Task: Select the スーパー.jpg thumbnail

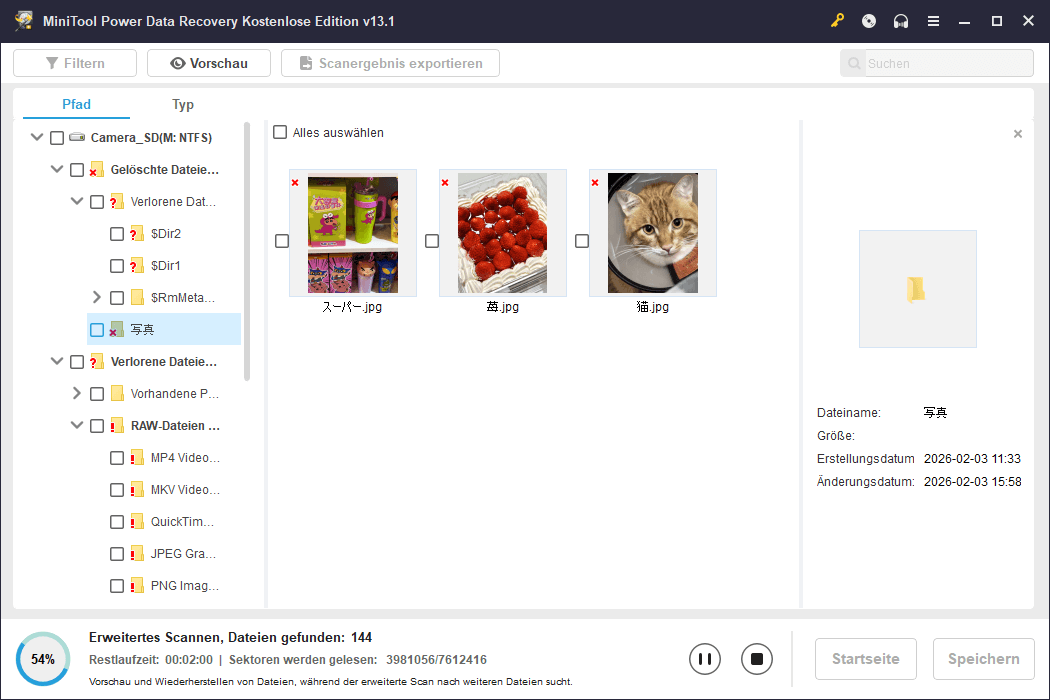Action: click(353, 233)
